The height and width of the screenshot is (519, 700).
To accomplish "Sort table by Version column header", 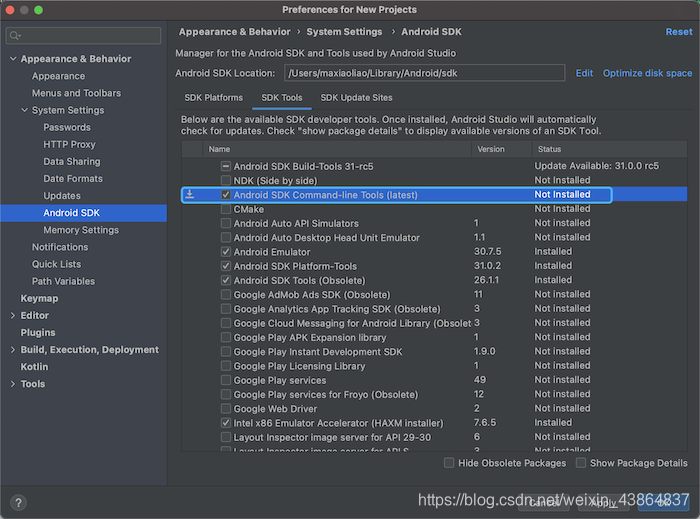I will [x=502, y=149].
